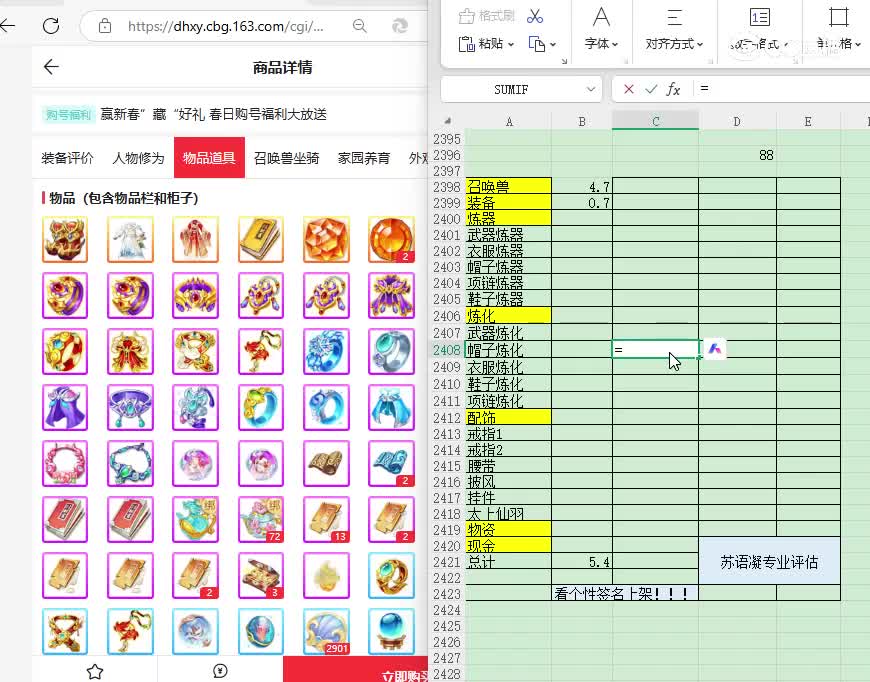Select the item with badge 72
The image size is (870, 682).
(x=261, y=519)
